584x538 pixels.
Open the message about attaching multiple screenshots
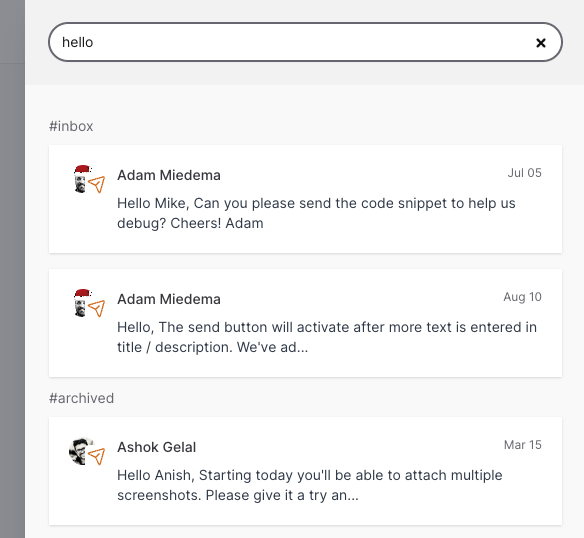pos(305,471)
